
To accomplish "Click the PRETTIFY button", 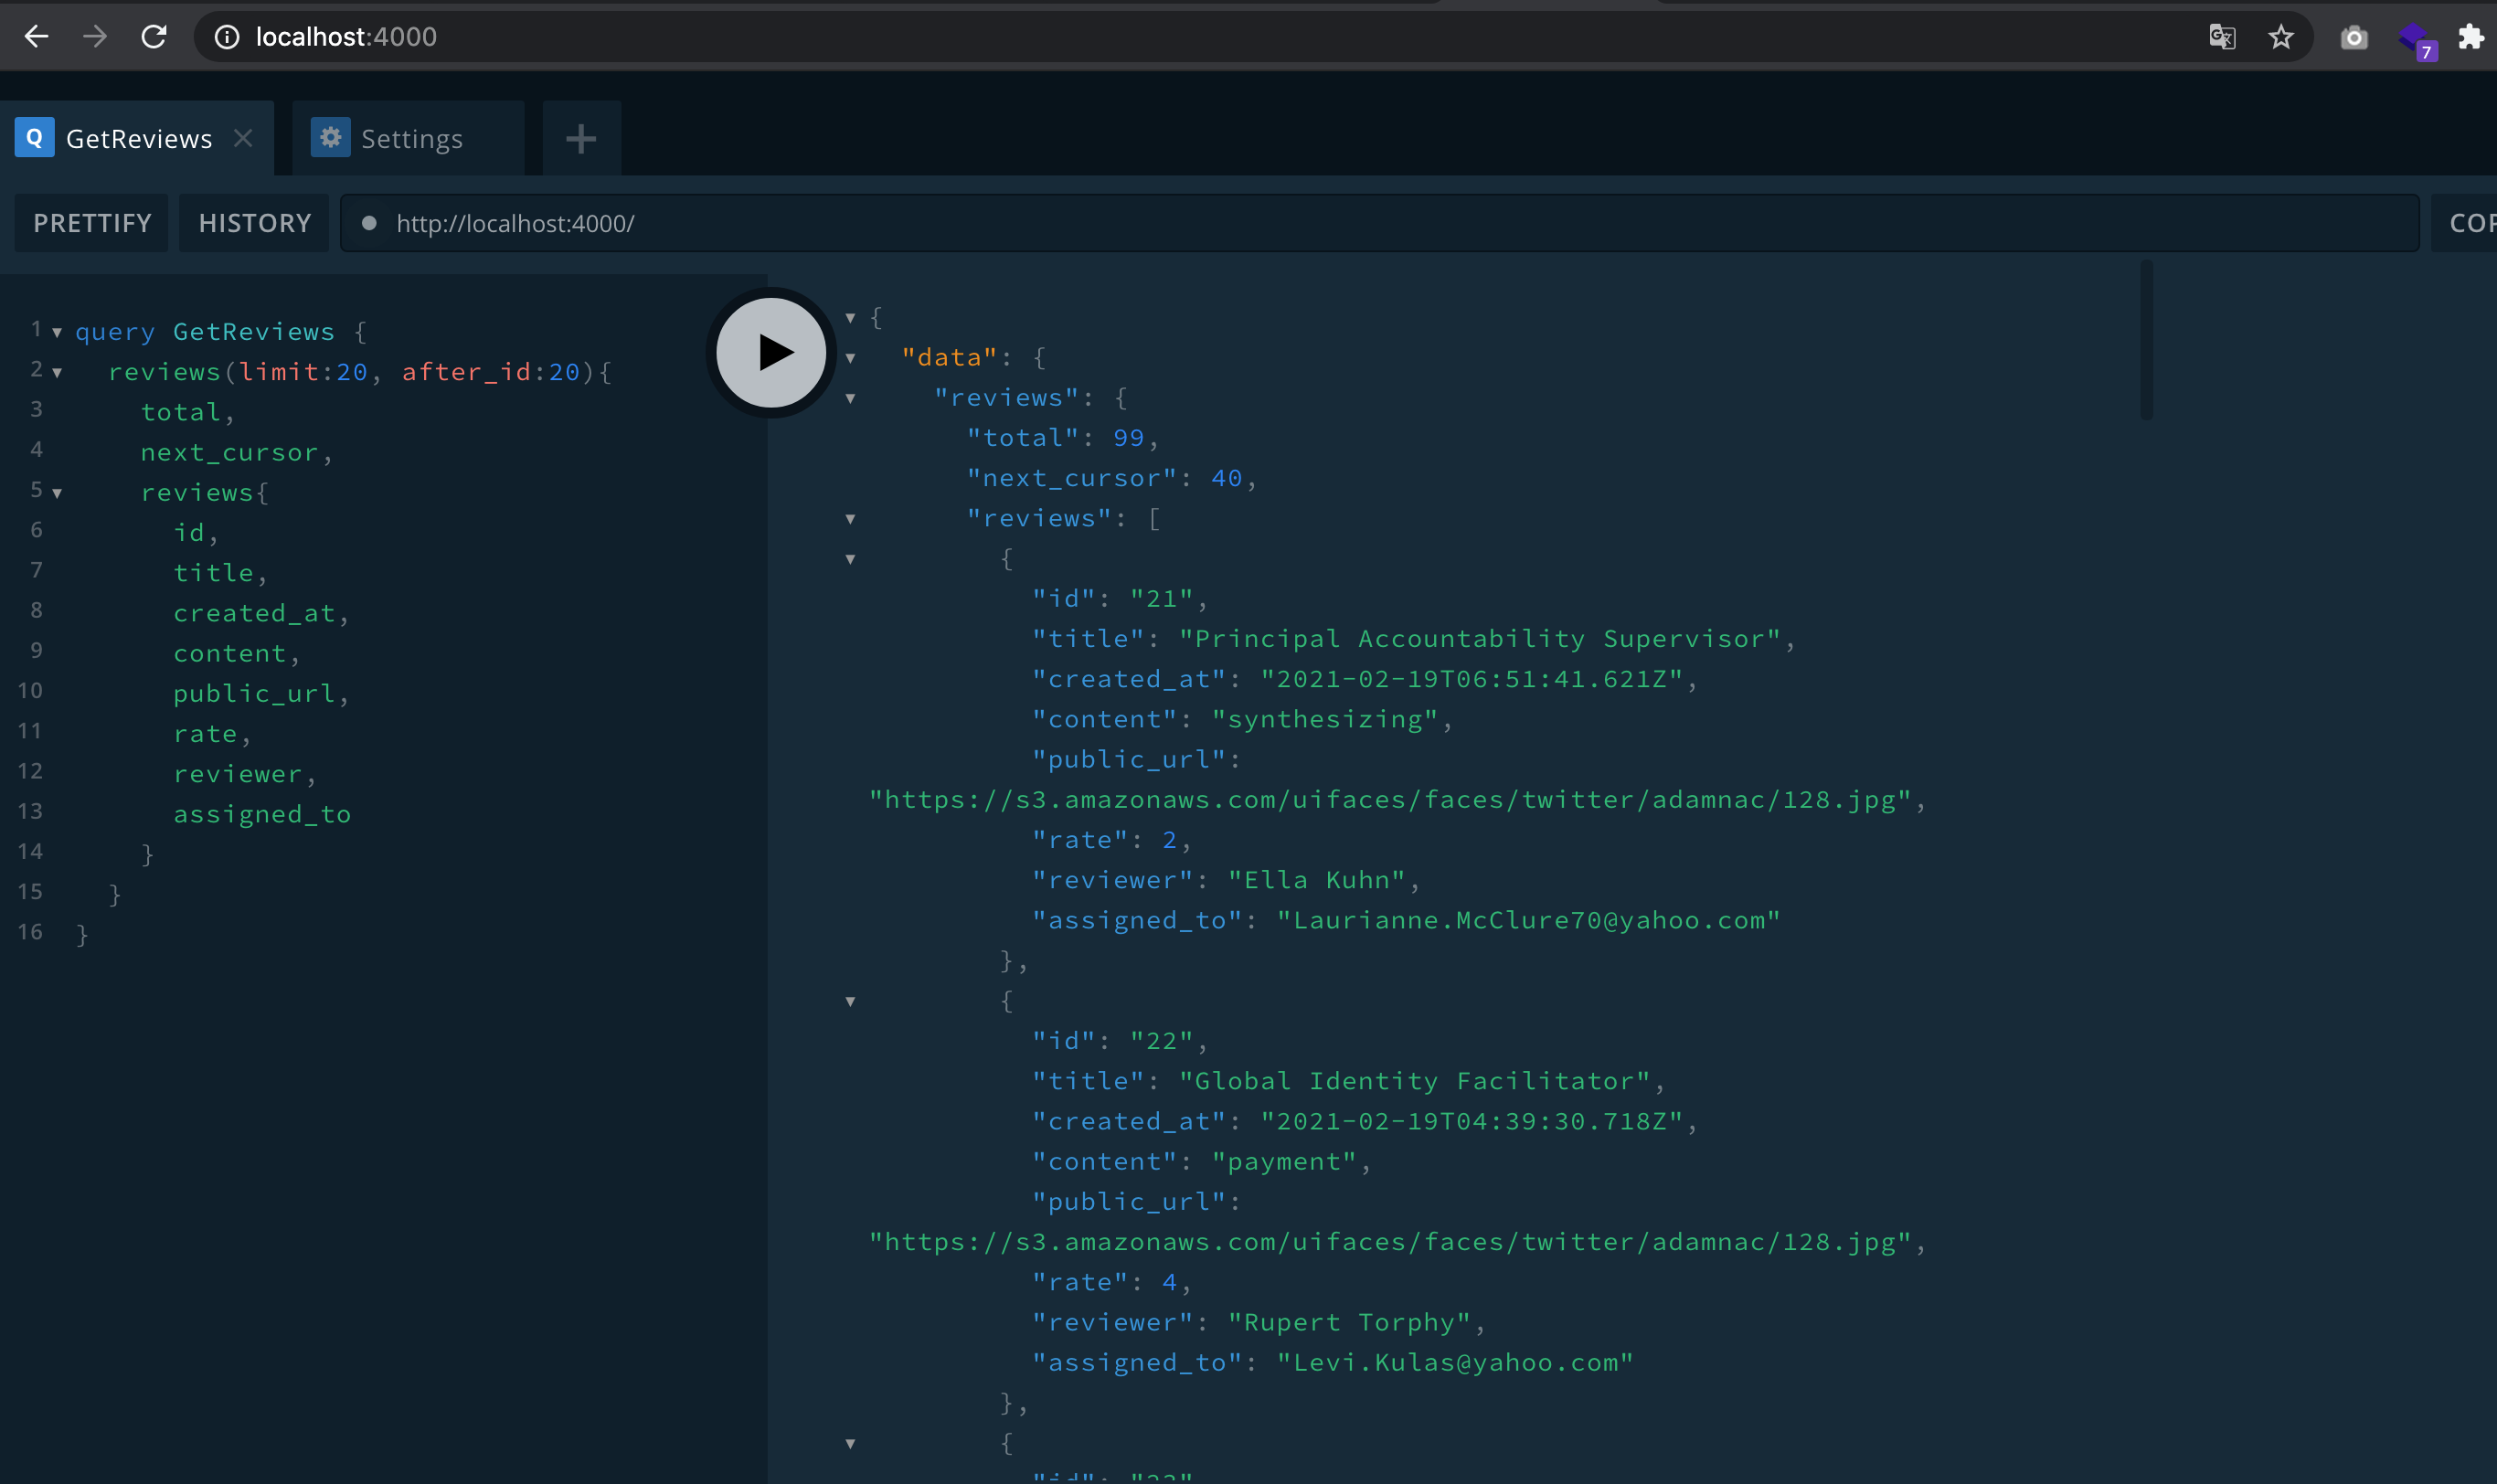I will 92,223.
